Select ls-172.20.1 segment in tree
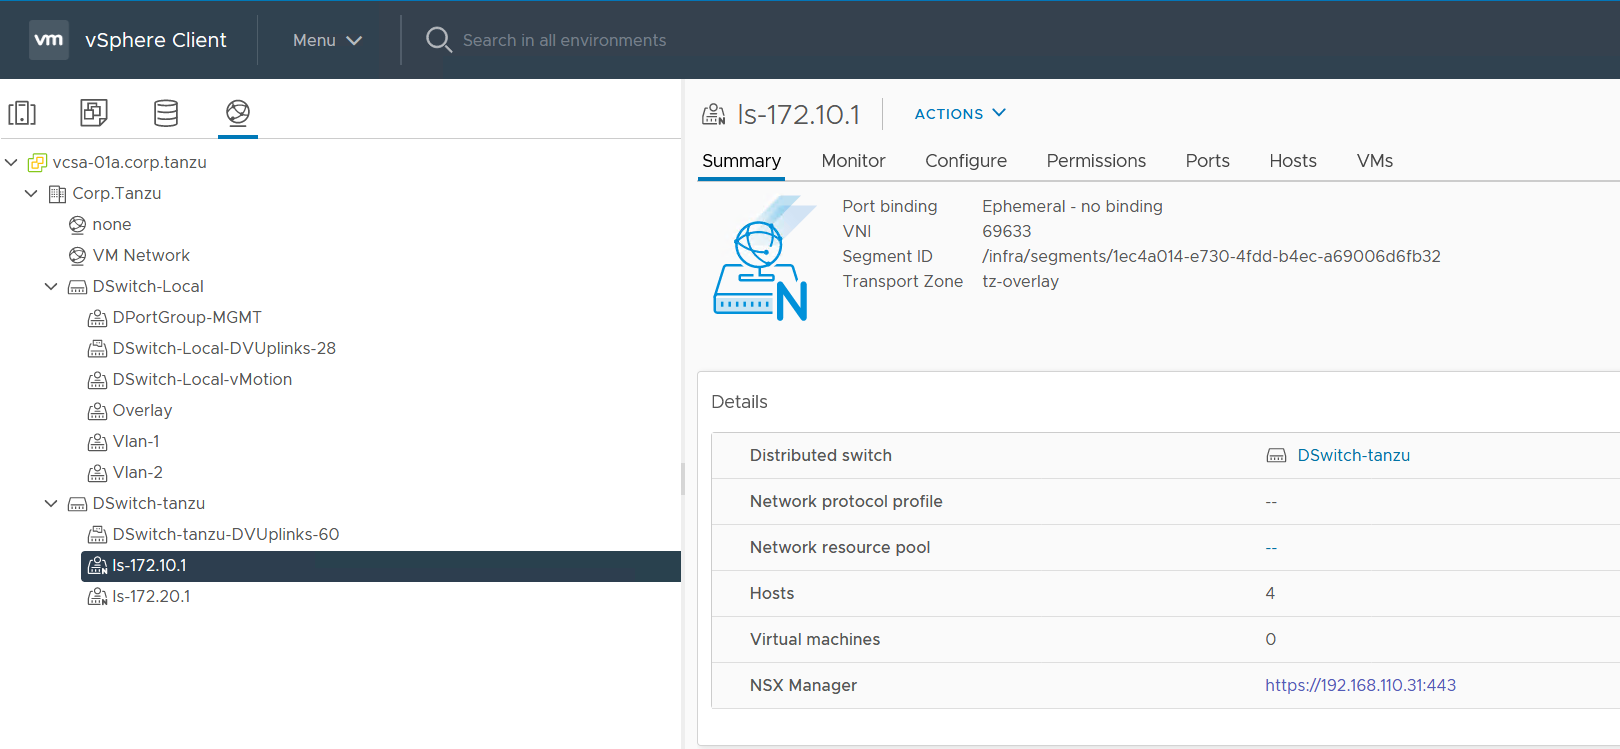The image size is (1620, 749). (151, 596)
